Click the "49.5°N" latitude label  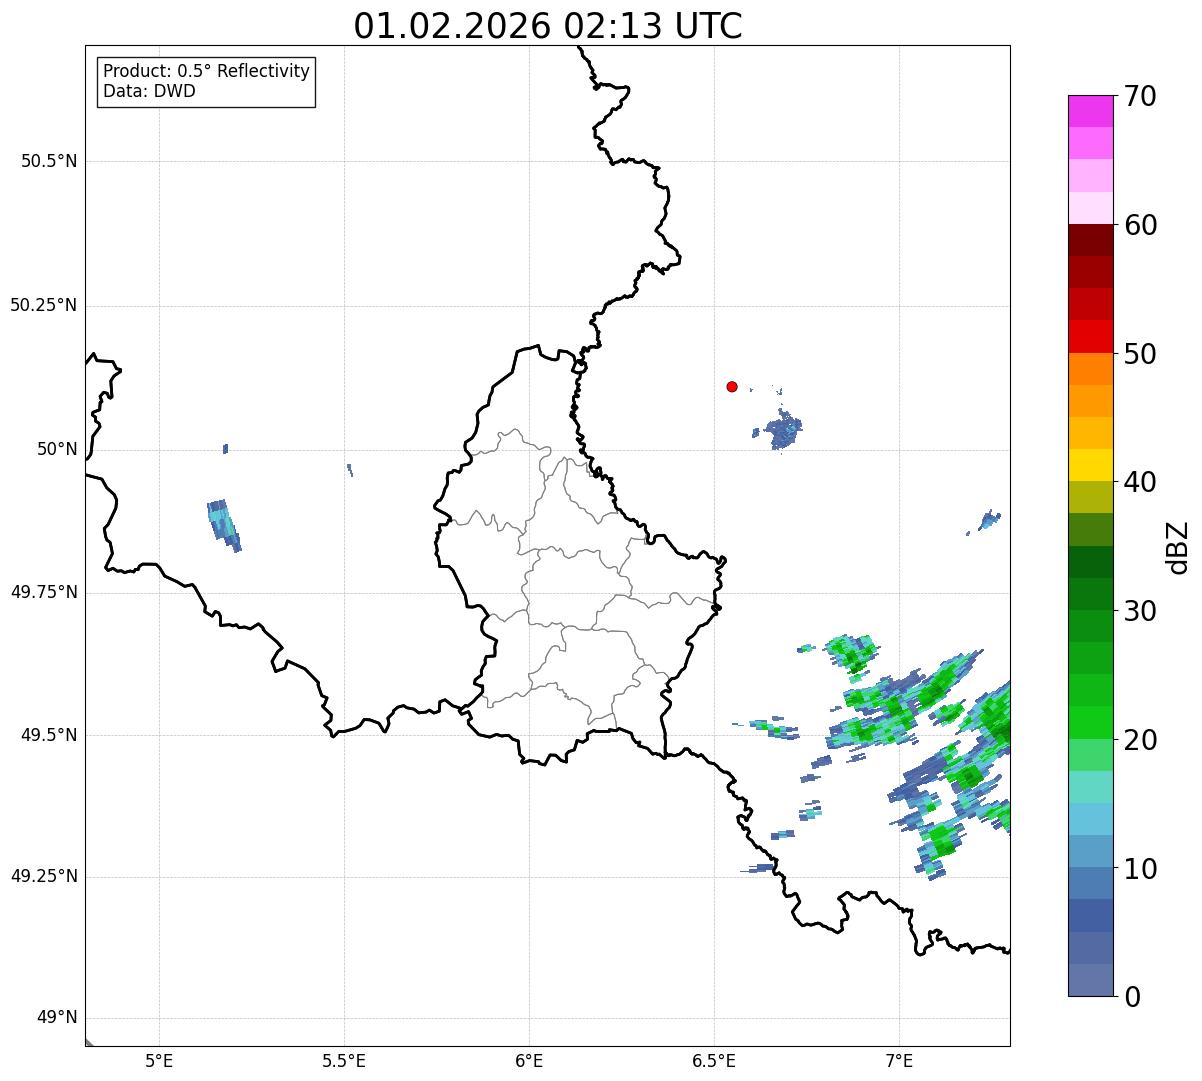tap(49, 735)
